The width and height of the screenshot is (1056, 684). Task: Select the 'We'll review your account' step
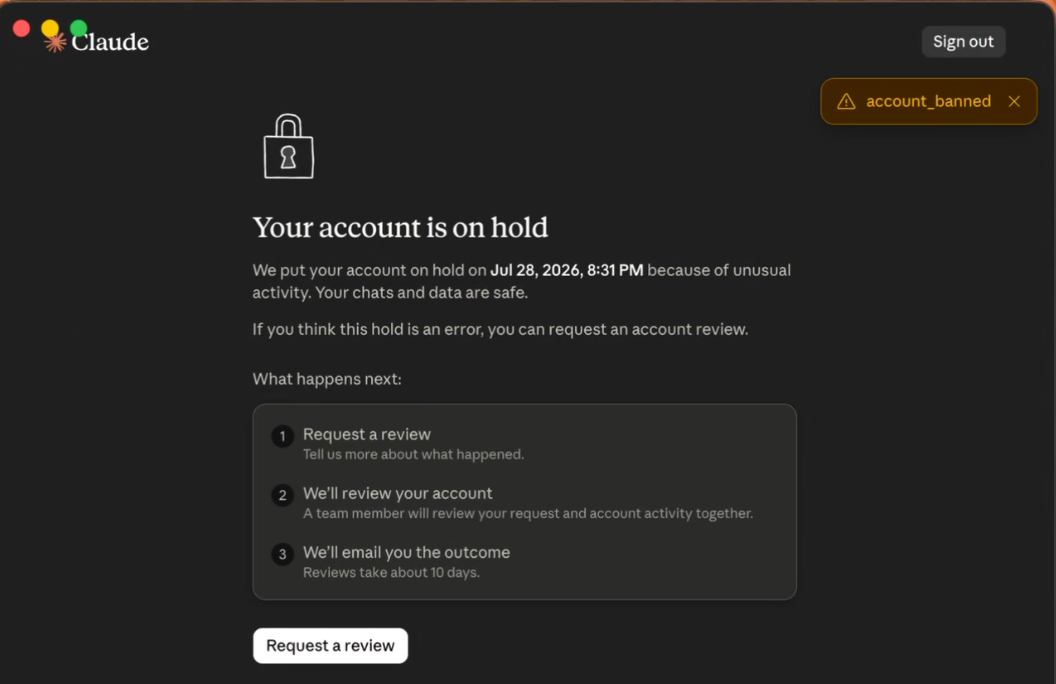pyautogui.click(x=397, y=493)
